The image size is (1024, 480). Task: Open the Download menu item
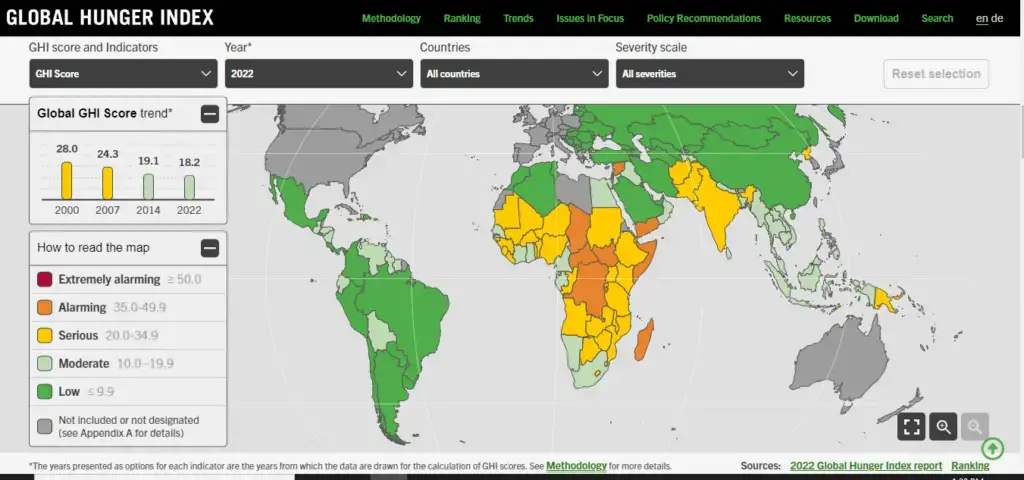[876, 18]
